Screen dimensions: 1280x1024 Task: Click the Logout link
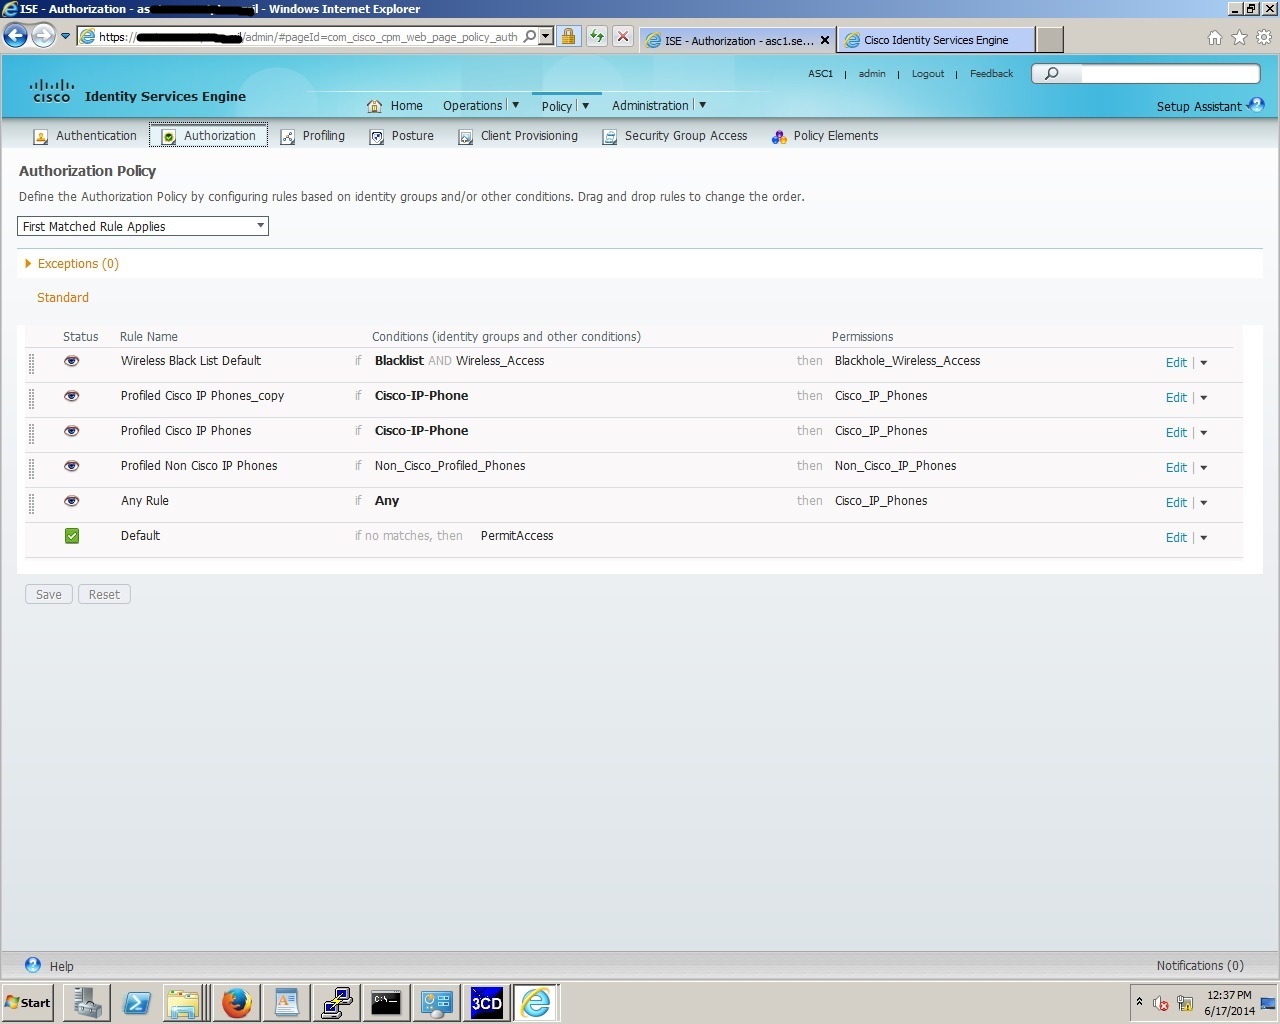tap(928, 74)
